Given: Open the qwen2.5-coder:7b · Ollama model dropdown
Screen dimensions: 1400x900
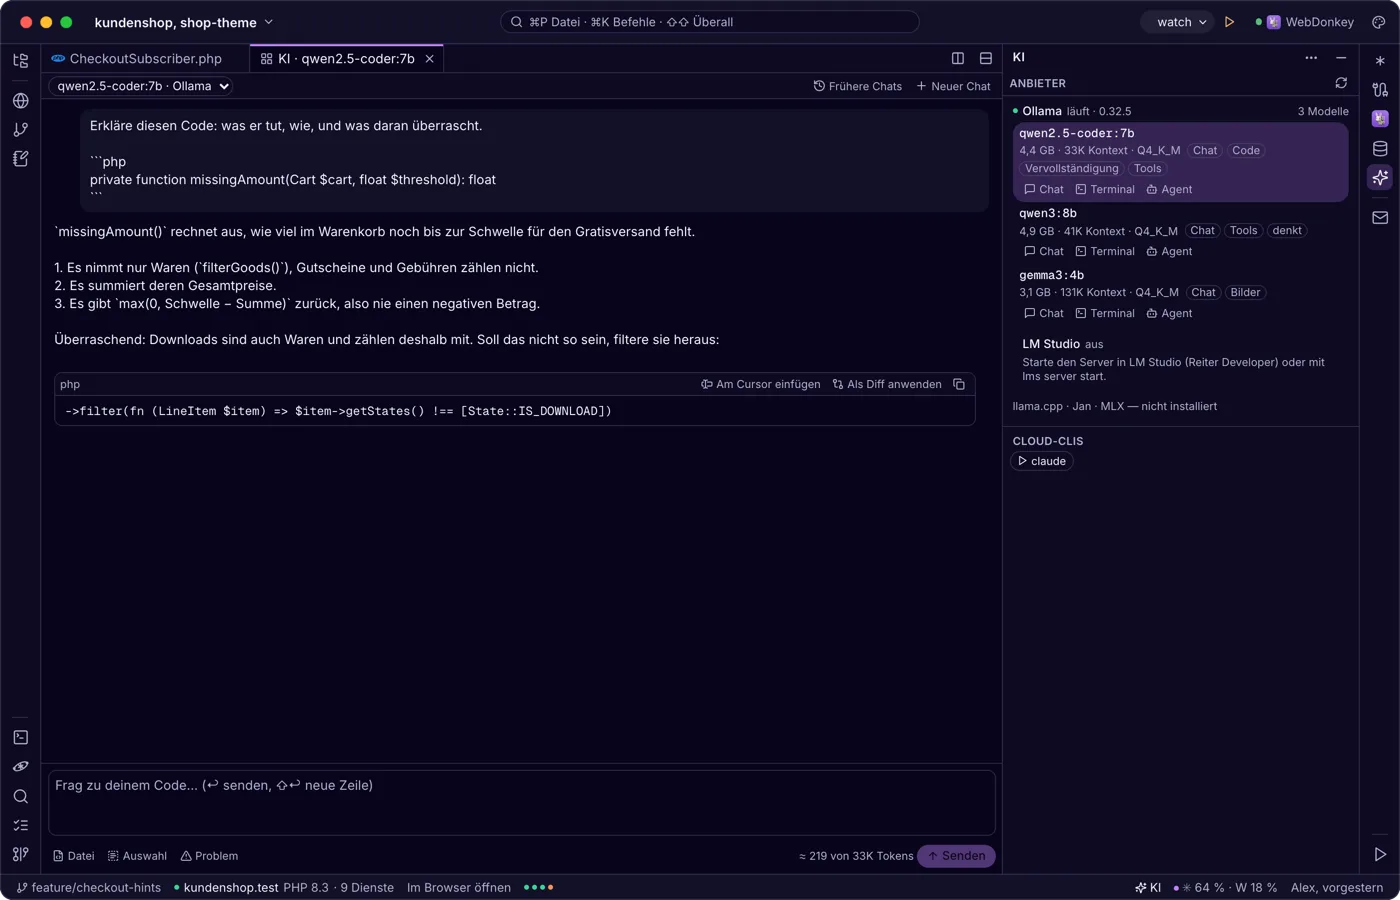Looking at the screenshot, I should coord(141,86).
